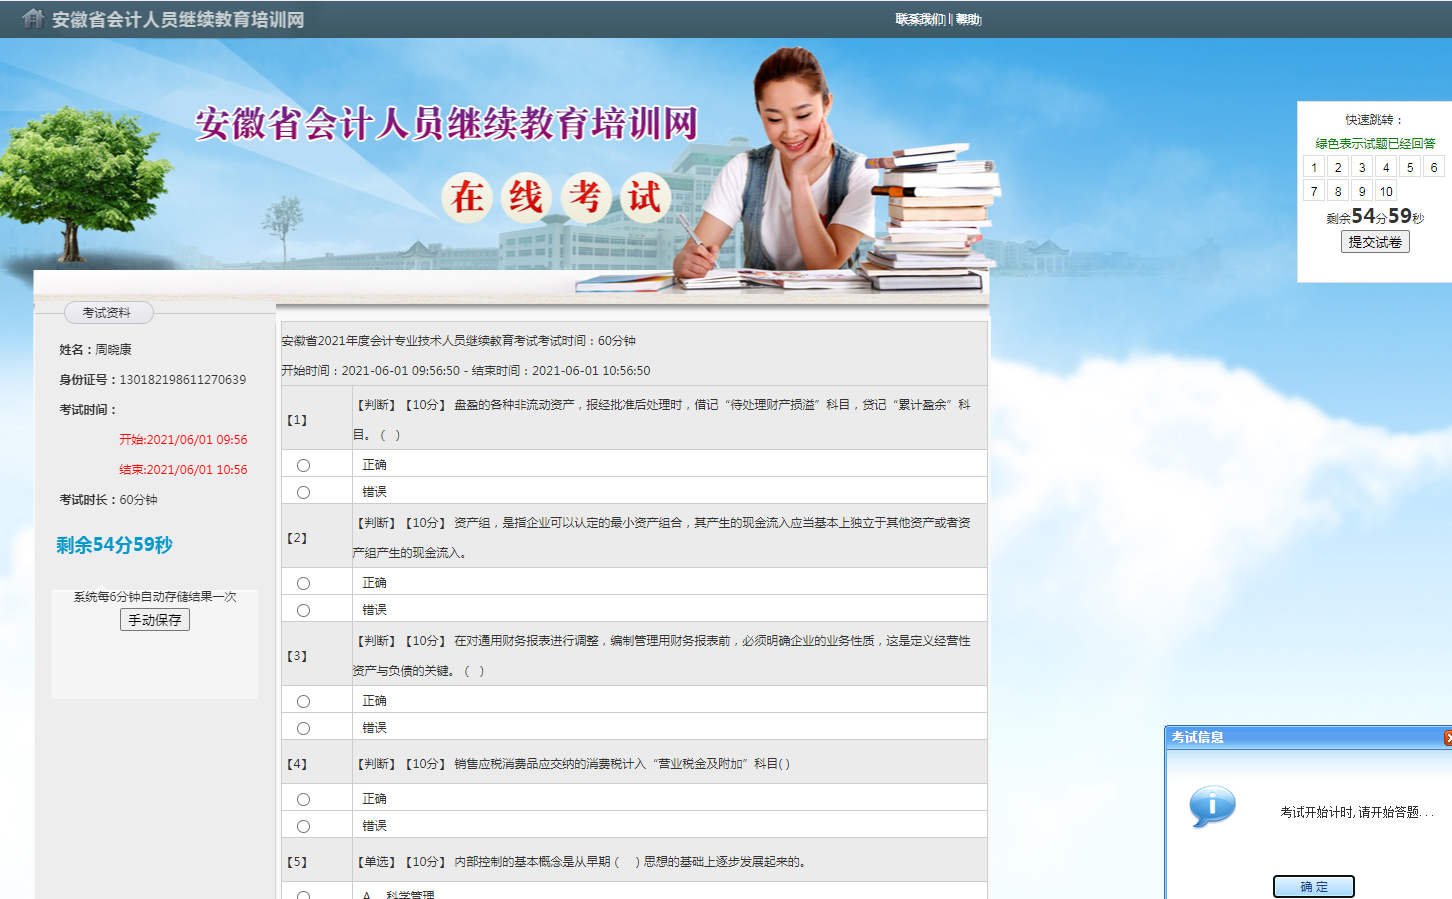Jump to question 5 in quick navigation

point(1410,167)
